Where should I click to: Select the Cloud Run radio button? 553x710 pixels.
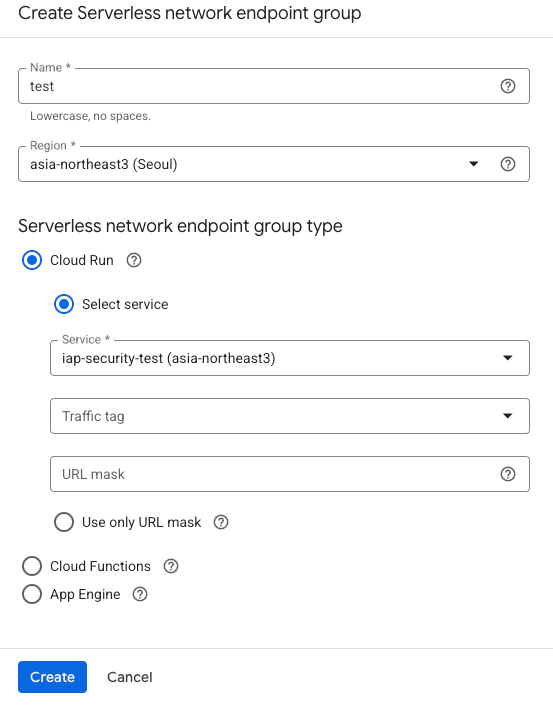pyautogui.click(x=32, y=260)
